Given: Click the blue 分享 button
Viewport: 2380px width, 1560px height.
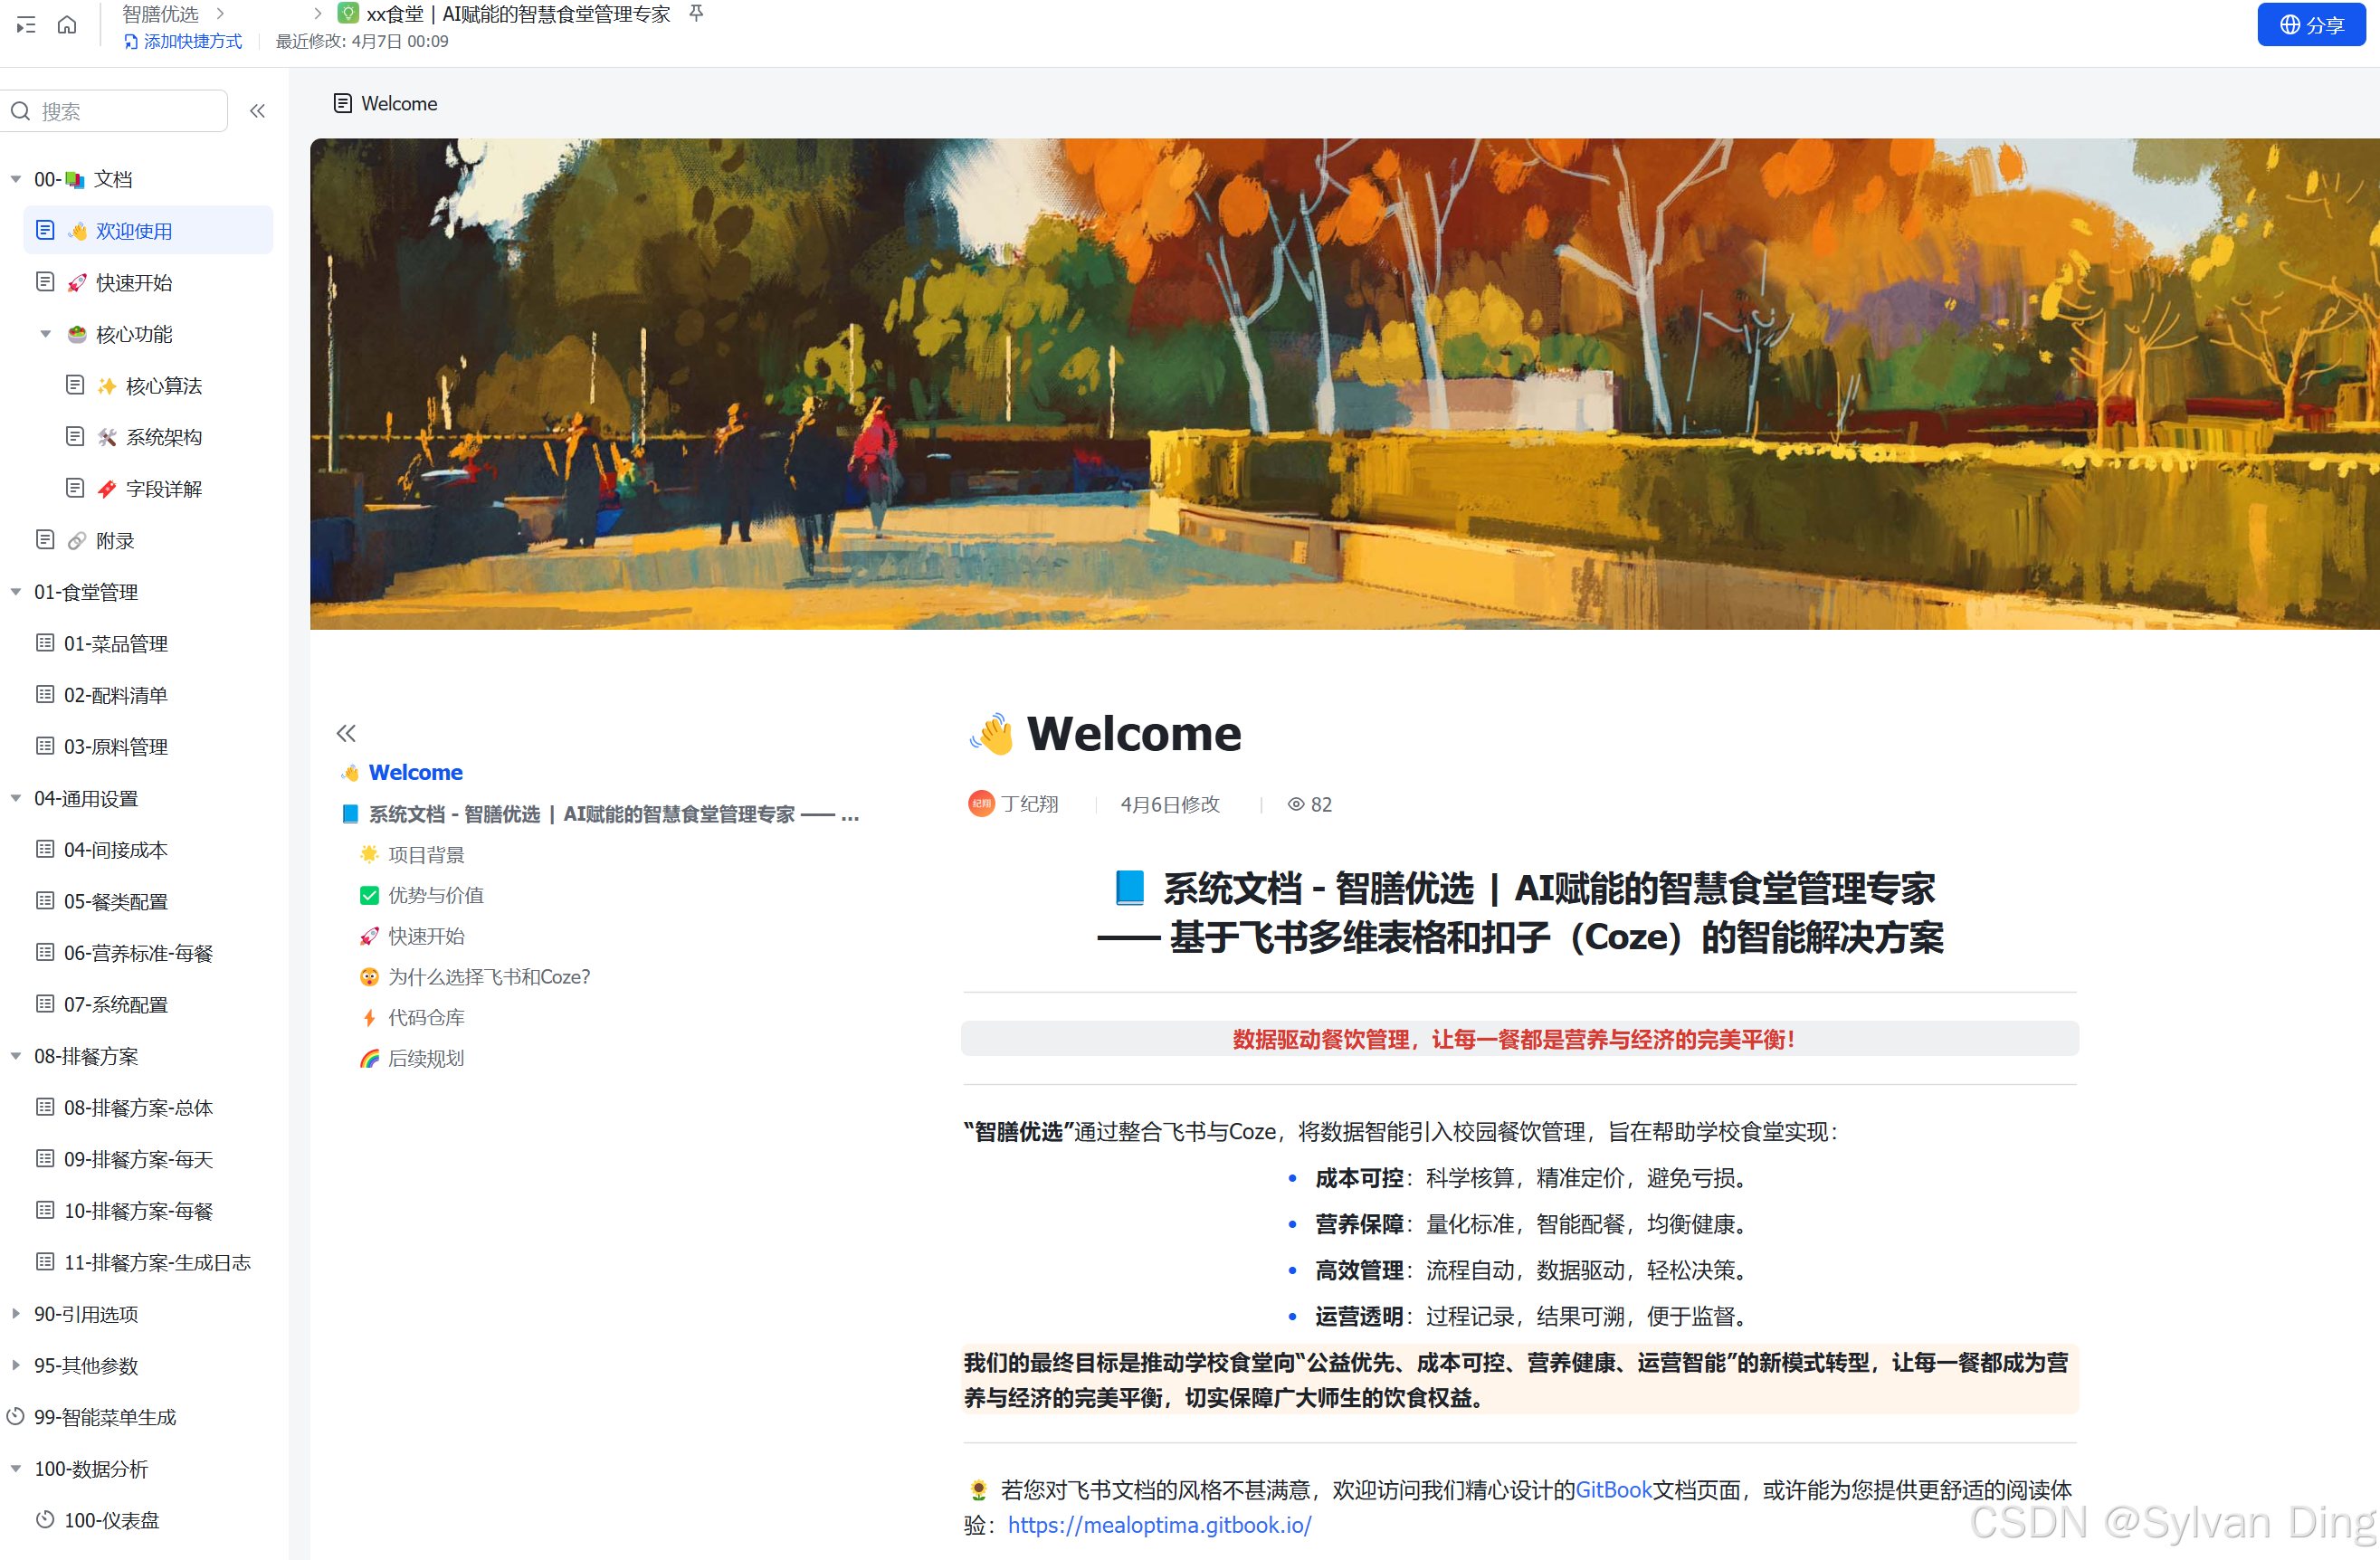Looking at the screenshot, I should pyautogui.click(x=2310, y=25).
